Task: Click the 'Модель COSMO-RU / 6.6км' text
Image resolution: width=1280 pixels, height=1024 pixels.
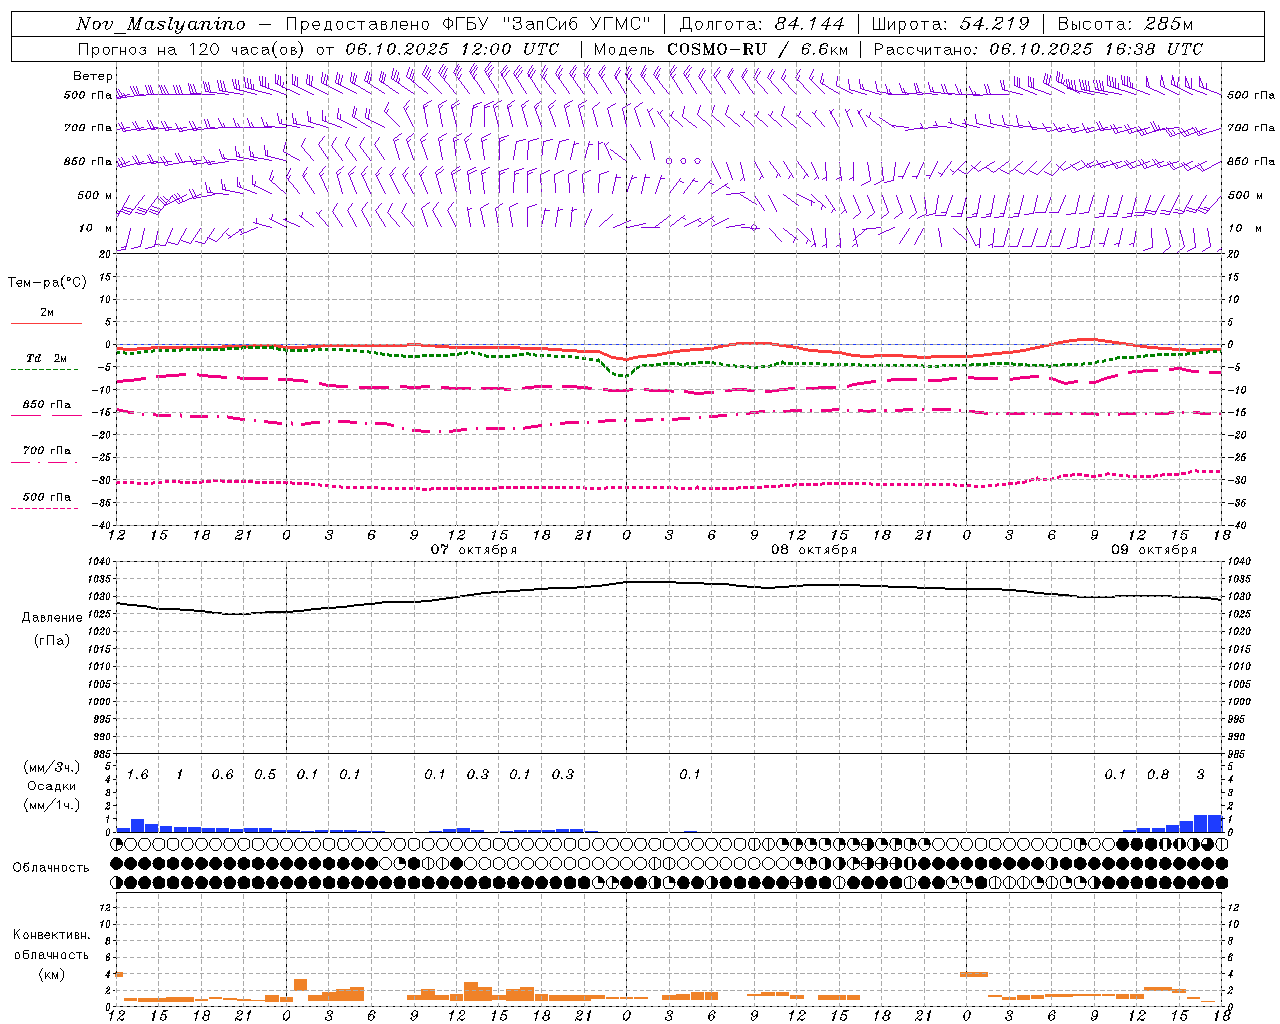Action: coord(721,49)
